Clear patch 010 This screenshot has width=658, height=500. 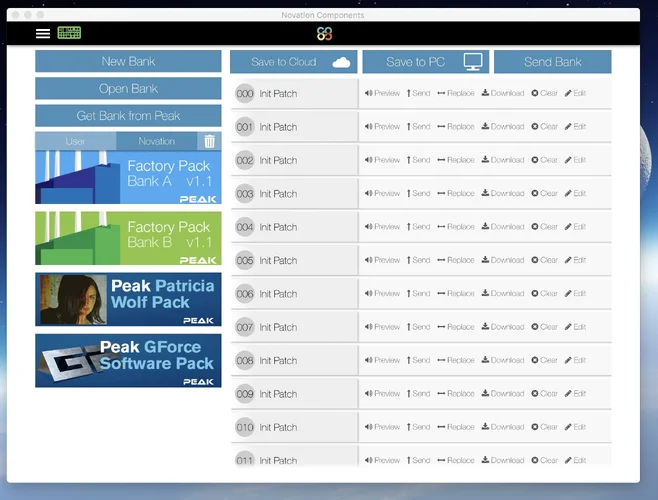(x=545, y=427)
